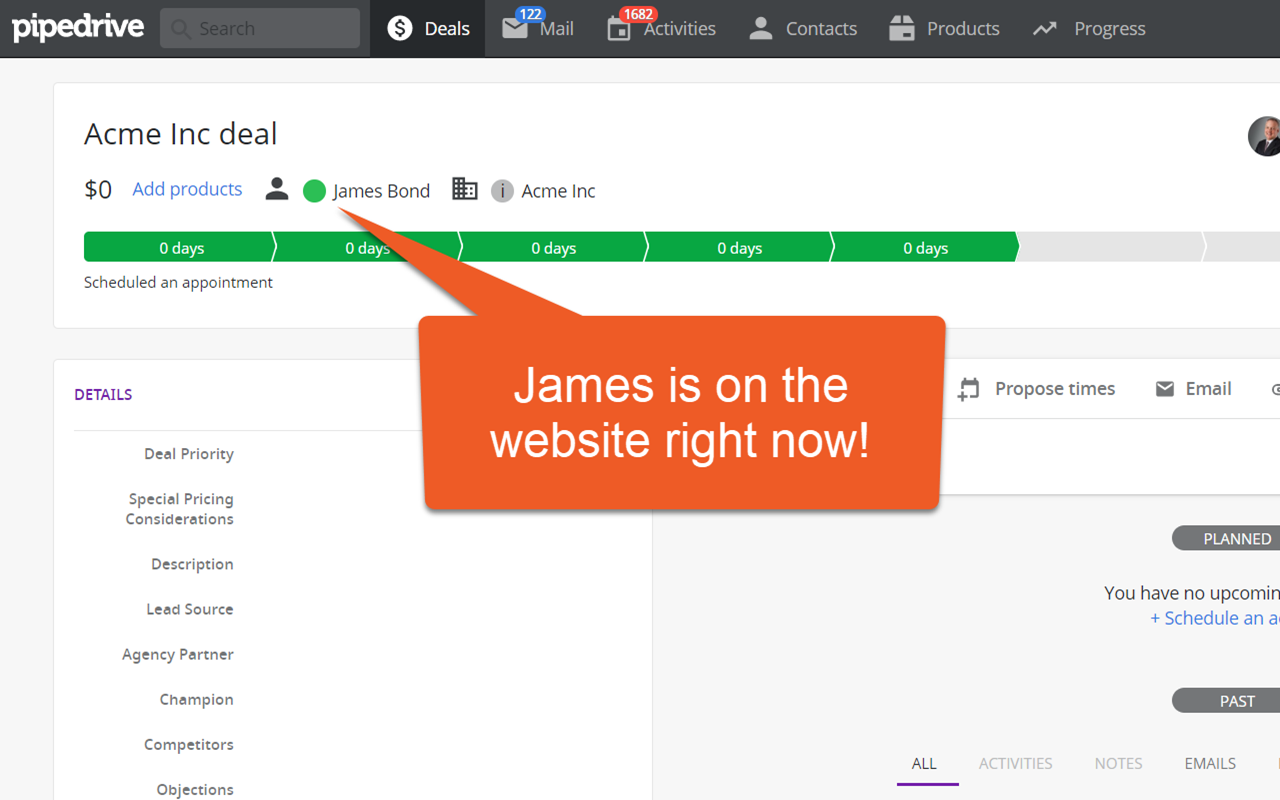Select the ACTIVITIES history tab
The image size is (1280, 800).
pyautogui.click(x=1015, y=763)
